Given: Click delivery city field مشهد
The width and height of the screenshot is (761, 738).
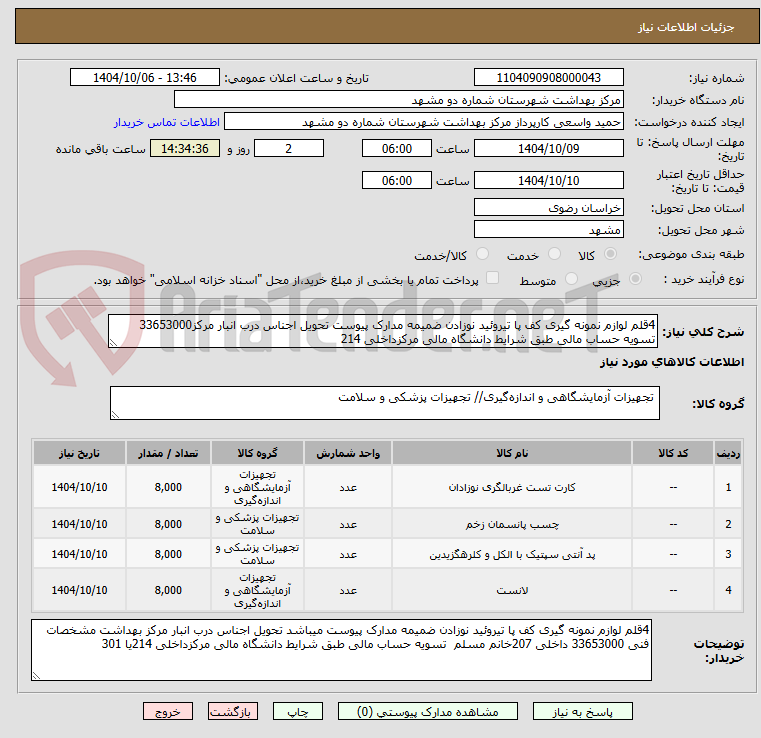Looking at the screenshot, I should click(548, 230).
